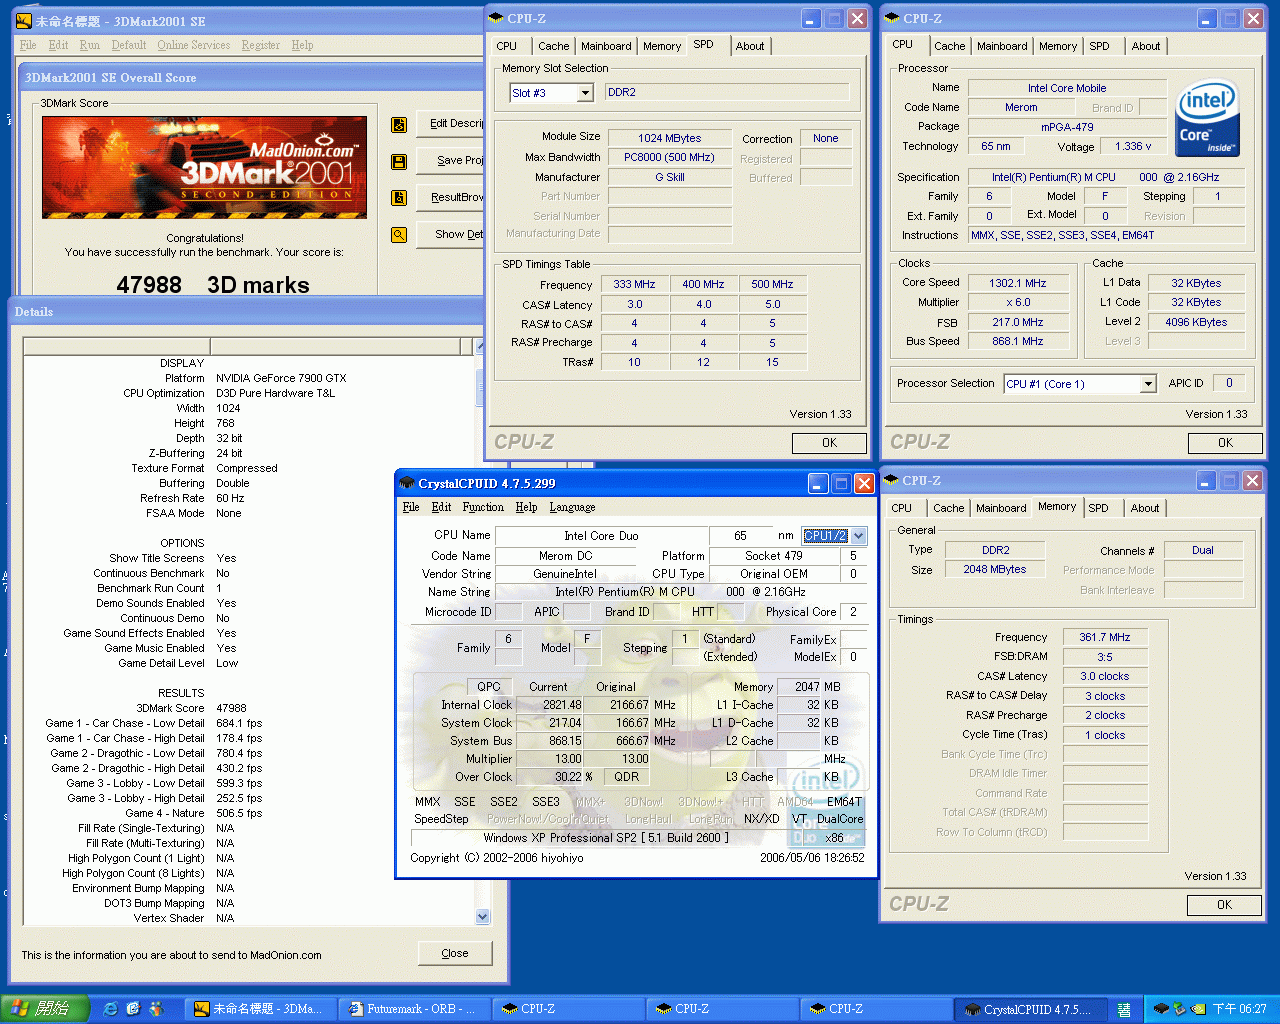Select the SPD tab in the top-right CPU-Z window

point(1099,46)
